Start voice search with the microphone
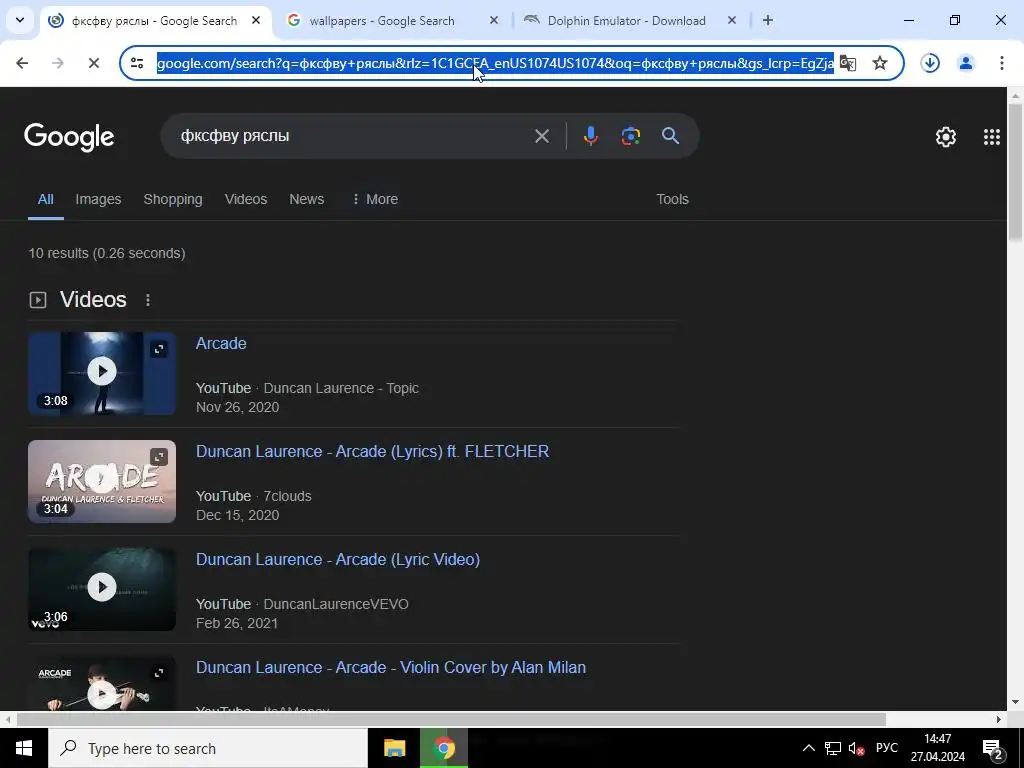This screenshot has height=768, width=1024. pyautogui.click(x=590, y=136)
